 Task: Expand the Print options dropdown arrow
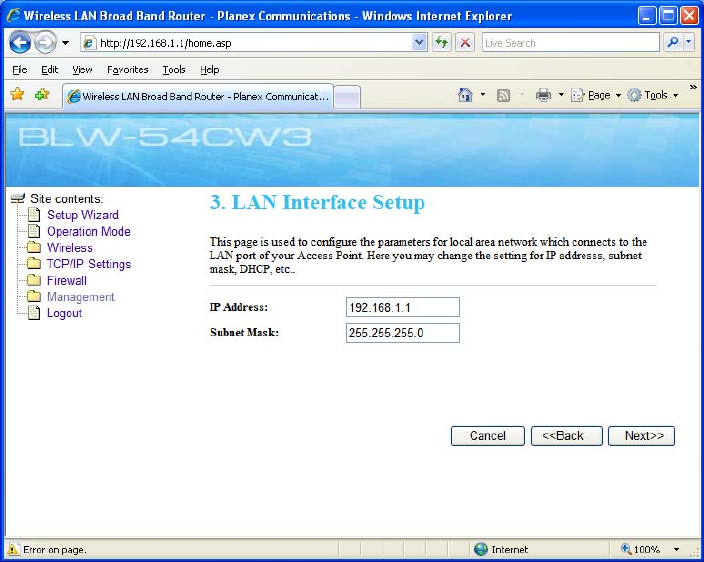click(561, 95)
